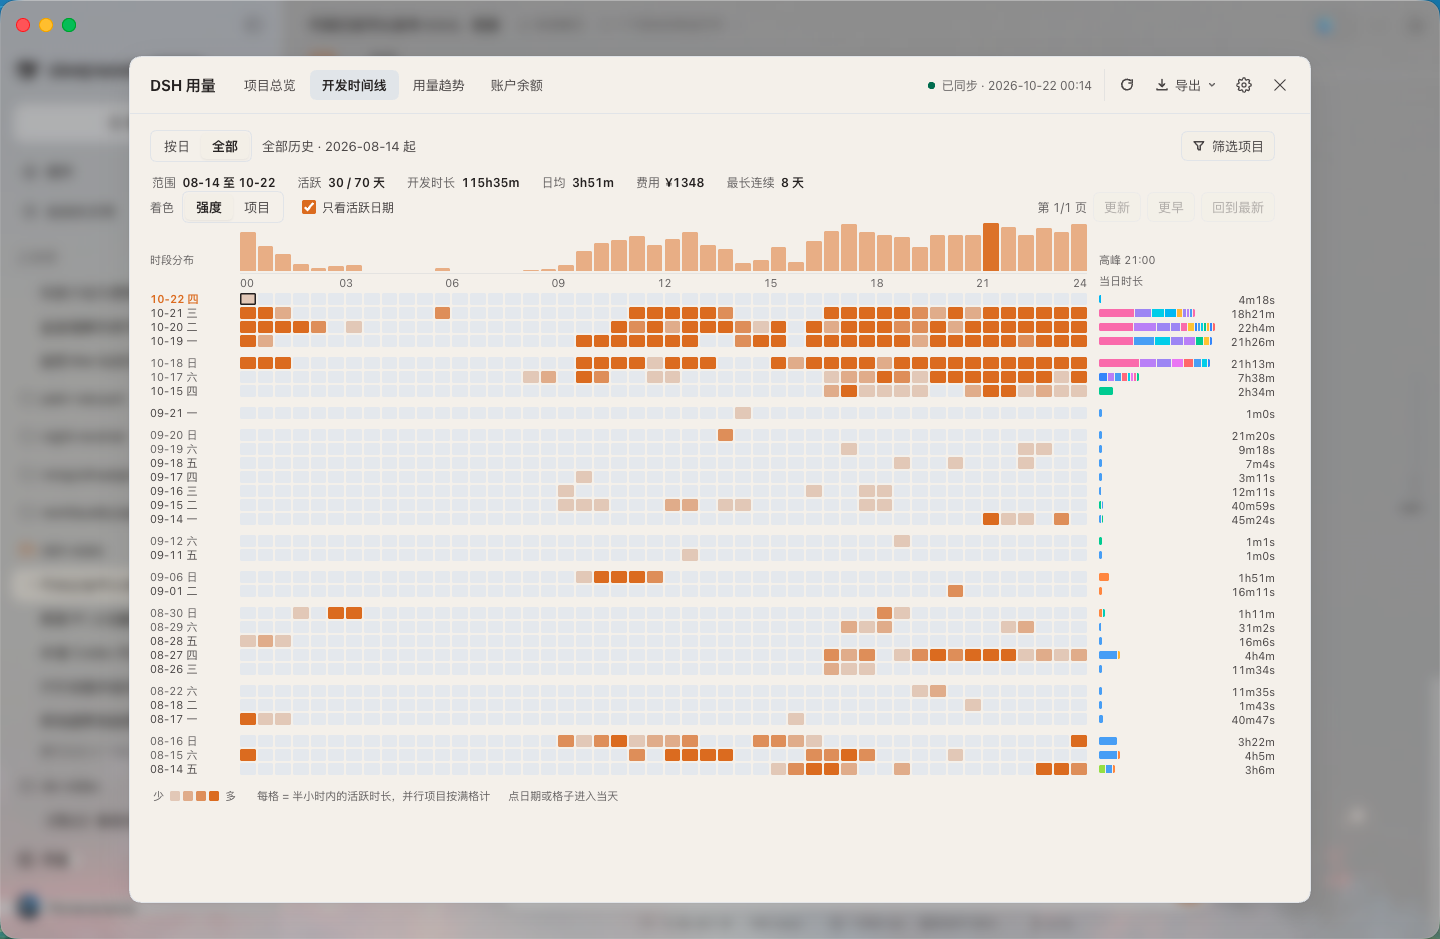Click the 09-12 六 date label

(174, 541)
